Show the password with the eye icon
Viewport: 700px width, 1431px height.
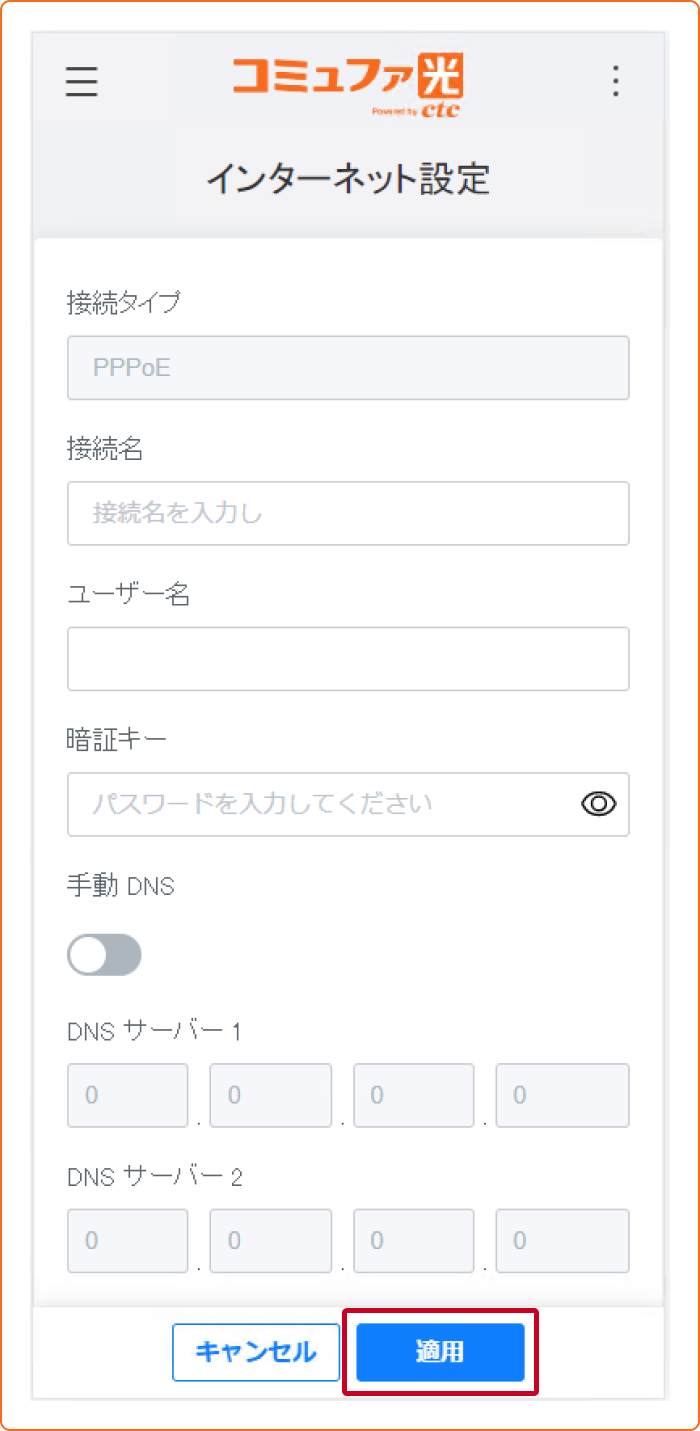coord(597,804)
